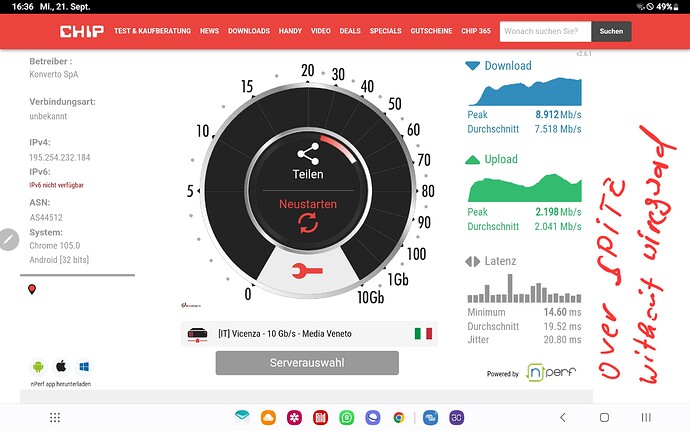Screen dimensions: 690x431
Task: Restart the test with Neustarten icon
Action: pyautogui.click(x=308, y=223)
